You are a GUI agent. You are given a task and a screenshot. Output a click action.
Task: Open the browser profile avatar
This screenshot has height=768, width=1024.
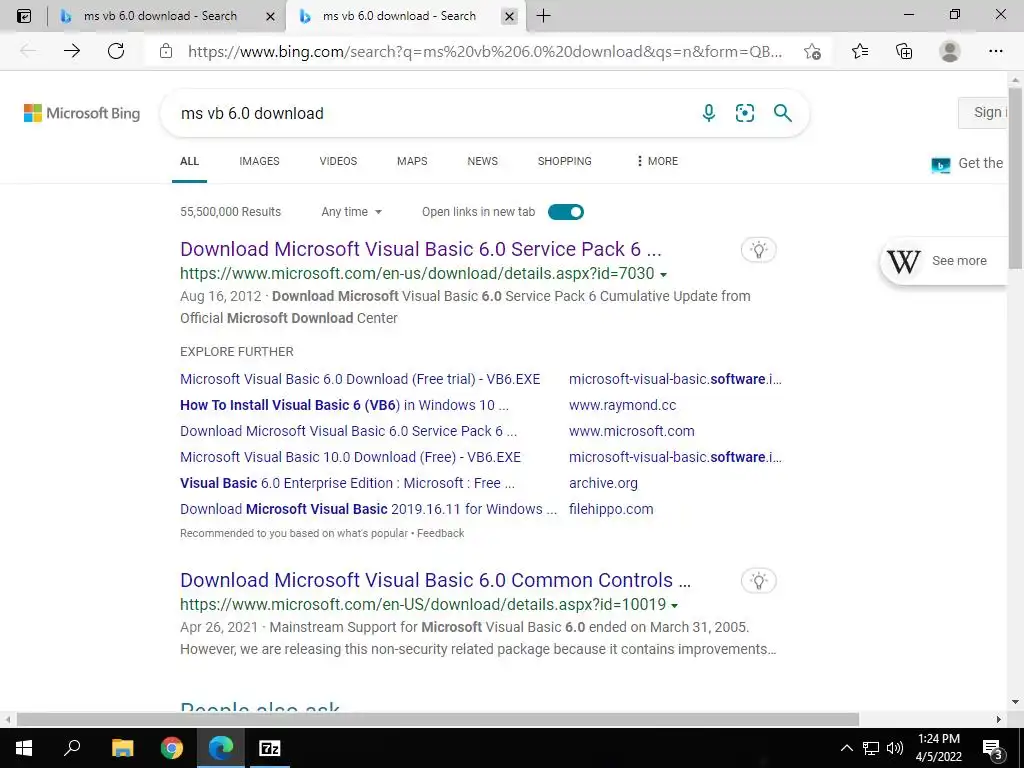(x=950, y=51)
